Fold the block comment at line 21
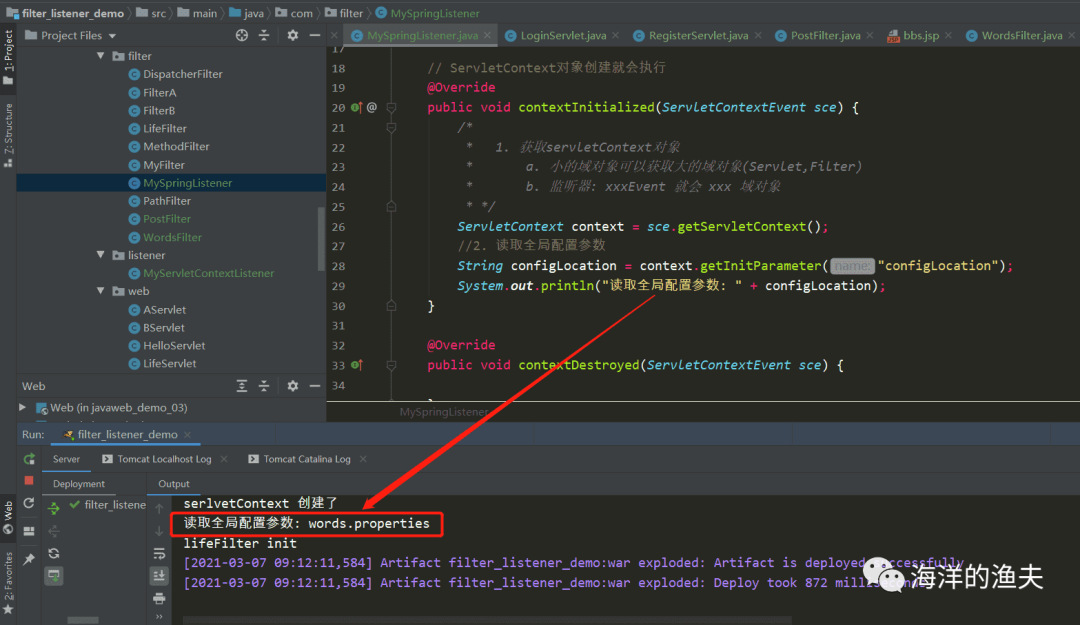 click(x=391, y=127)
